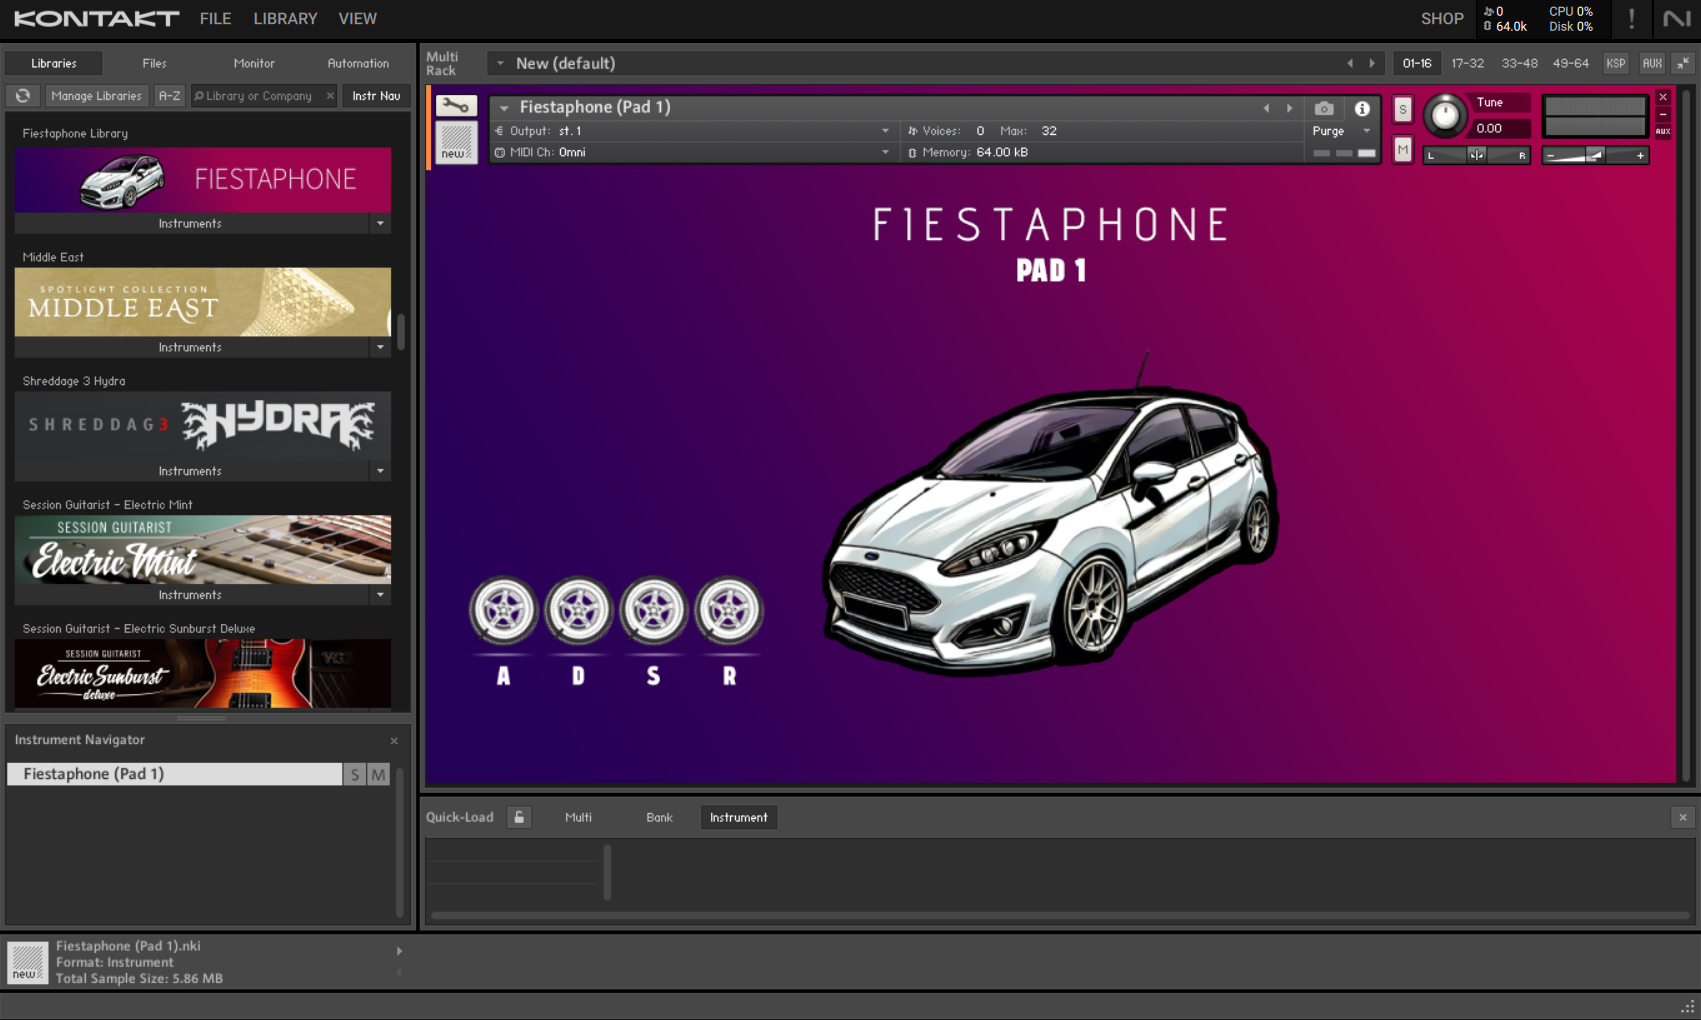Click the Sustain wheel knob labeled S
The height and width of the screenshot is (1020, 1701).
coord(654,610)
